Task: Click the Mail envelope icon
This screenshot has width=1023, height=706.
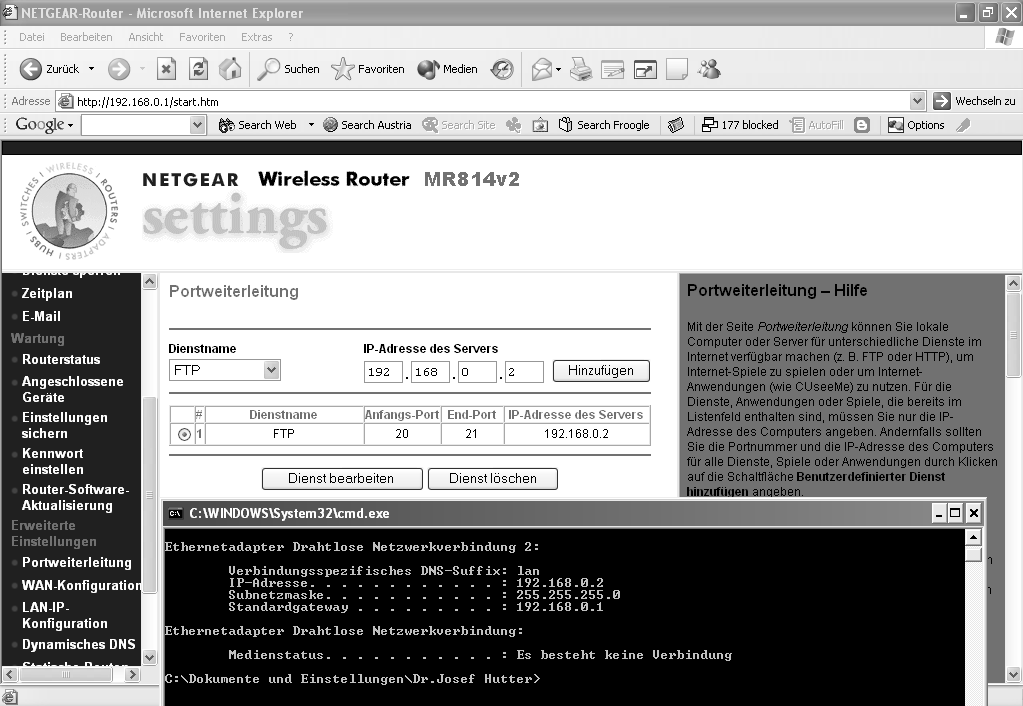Action: point(542,69)
